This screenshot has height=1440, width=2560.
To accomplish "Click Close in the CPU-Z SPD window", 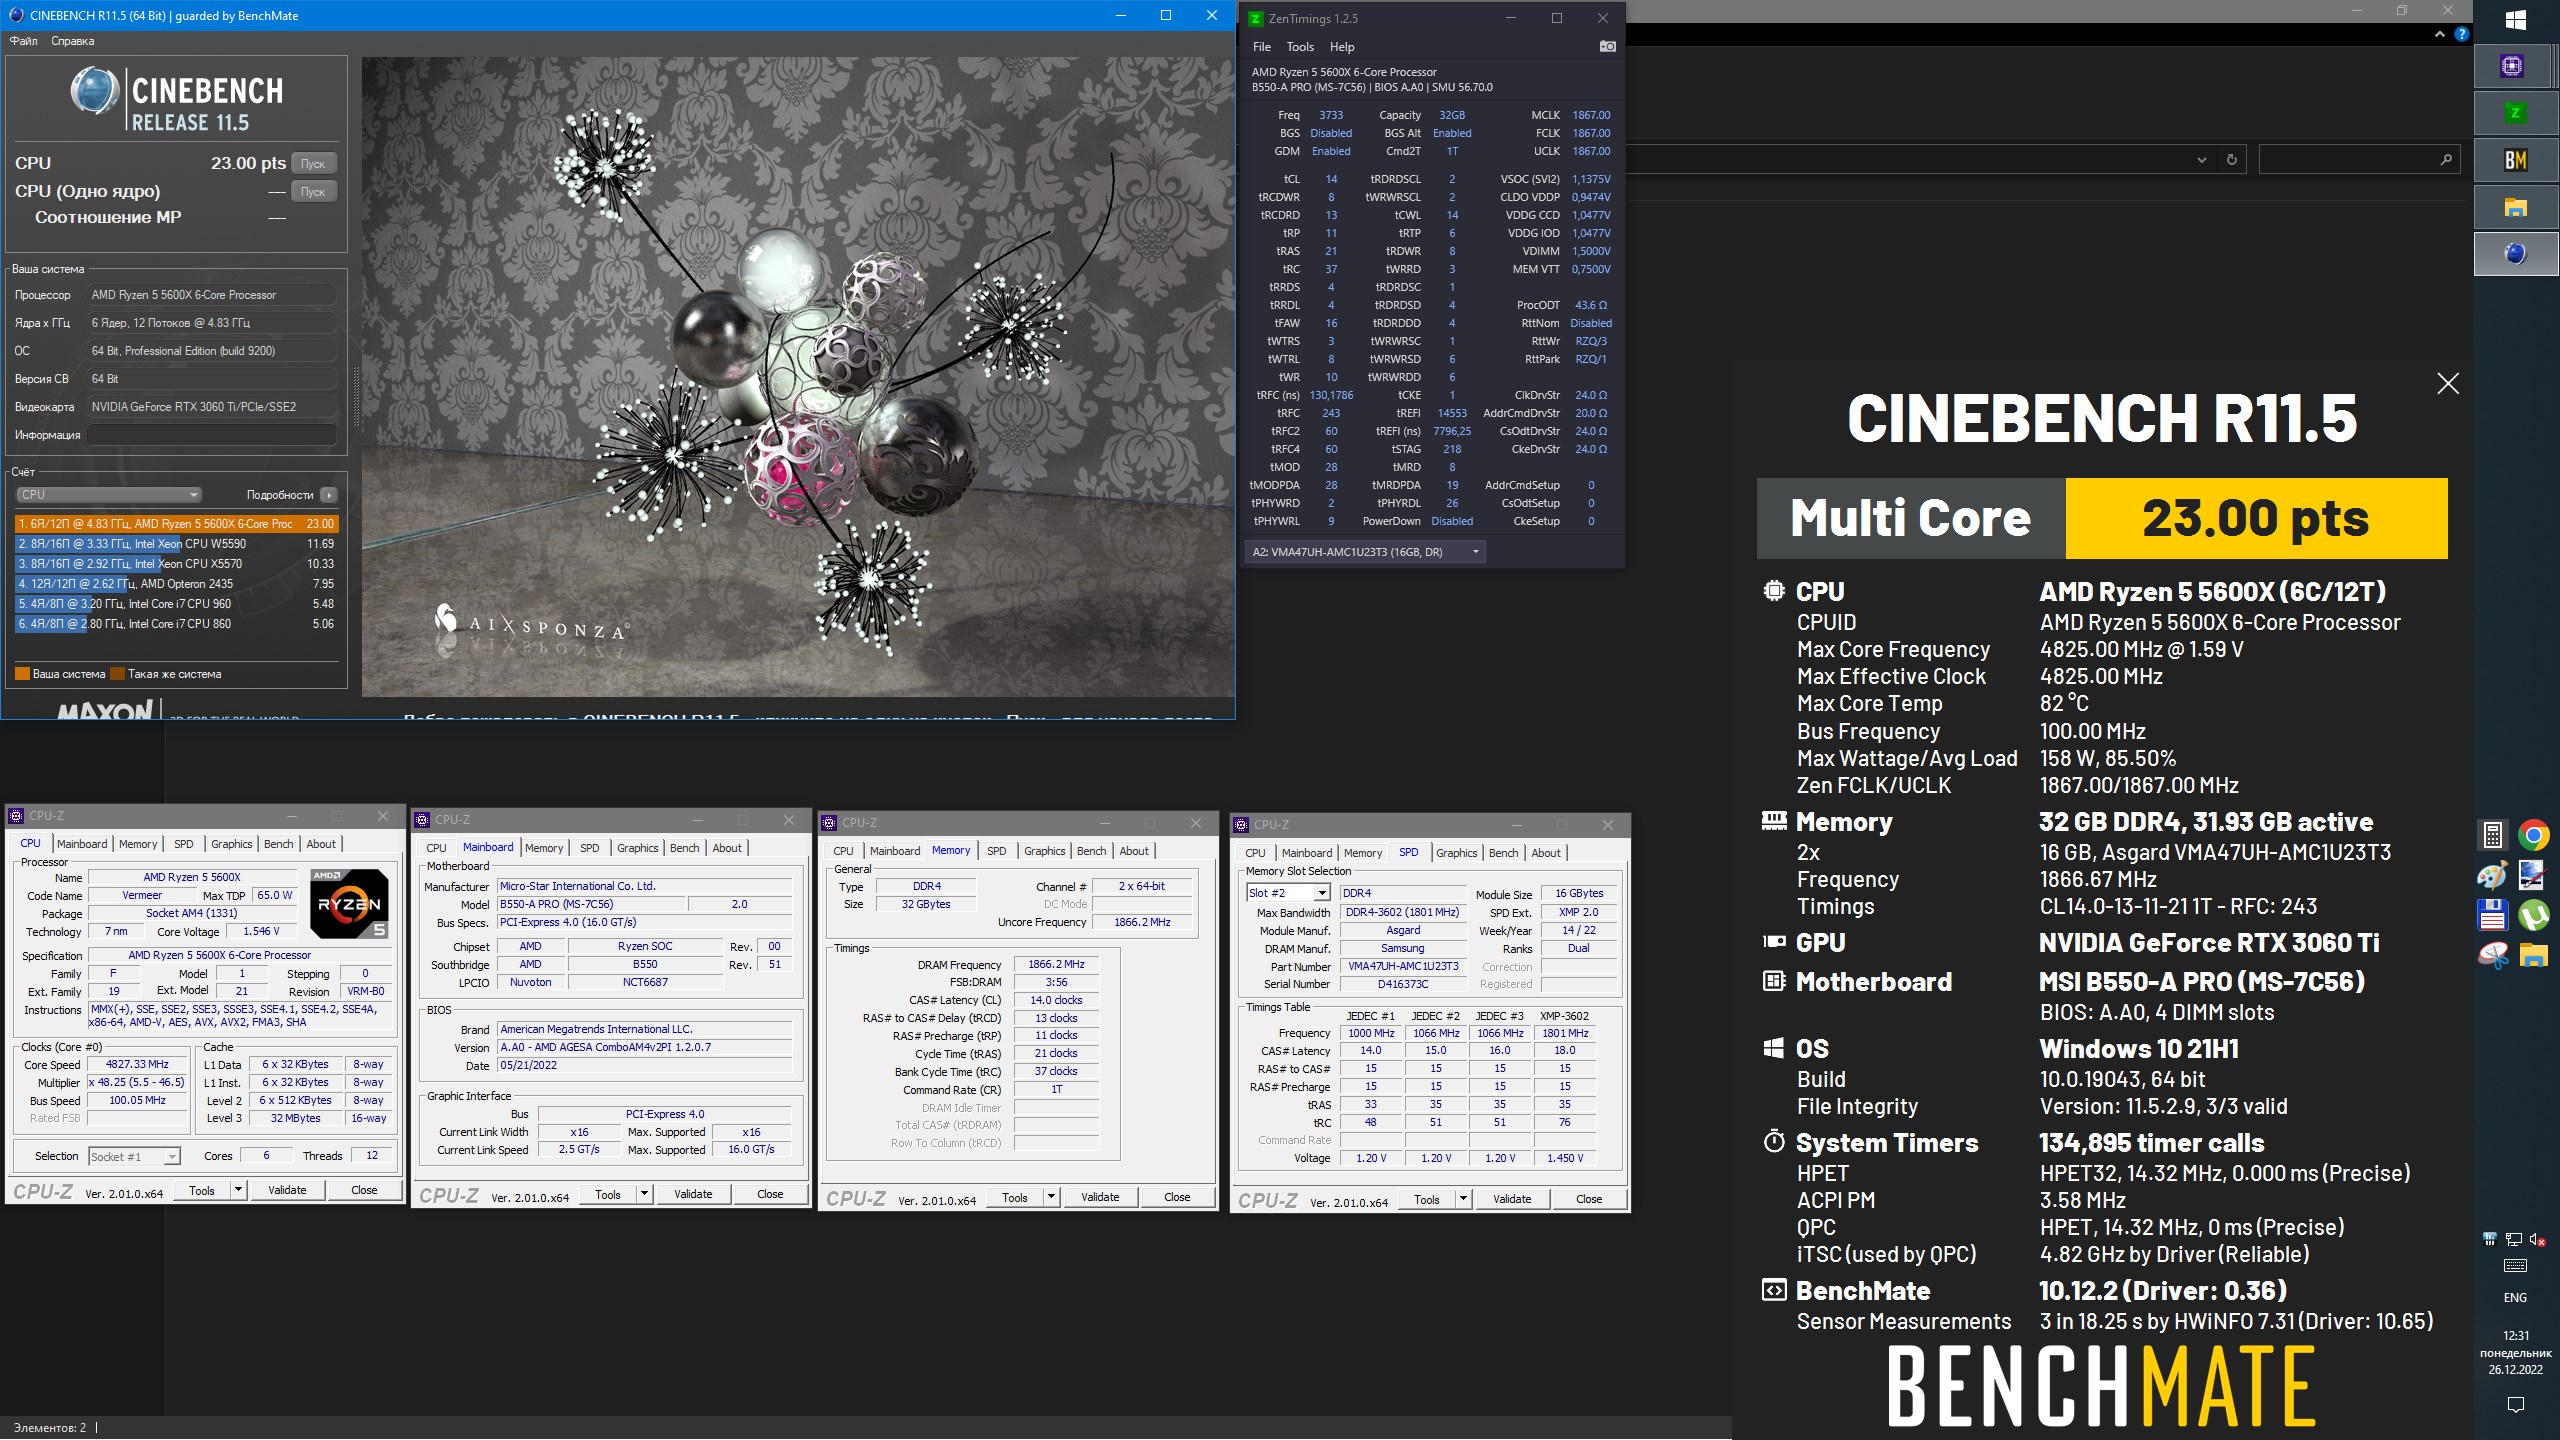I will (x=1589, y=1199).
